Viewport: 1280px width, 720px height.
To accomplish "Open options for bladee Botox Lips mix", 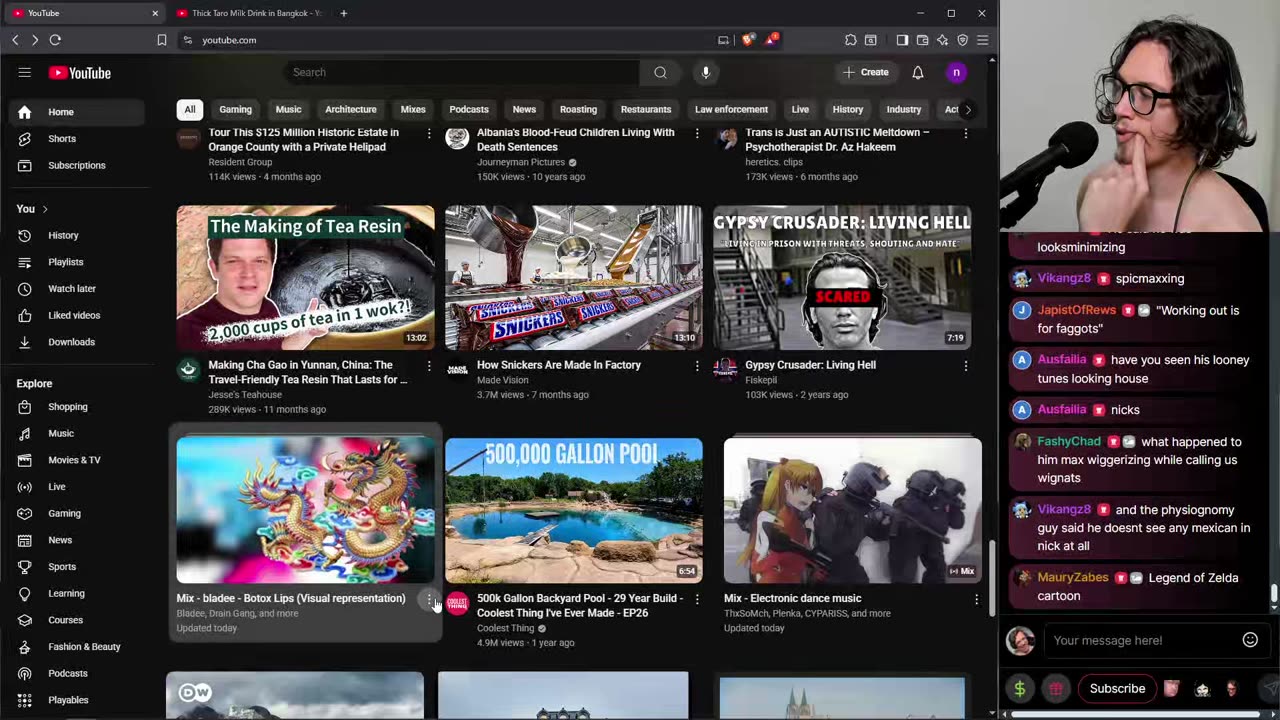I will pos(429,600).
